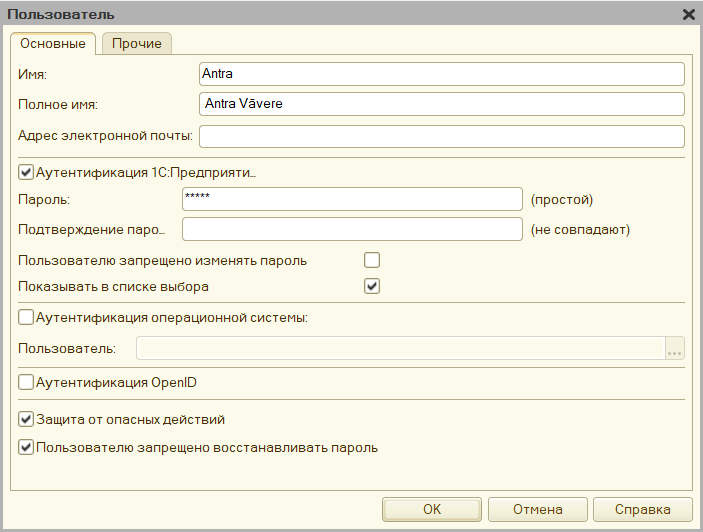Click the Адрес электронной почты field

441,135
